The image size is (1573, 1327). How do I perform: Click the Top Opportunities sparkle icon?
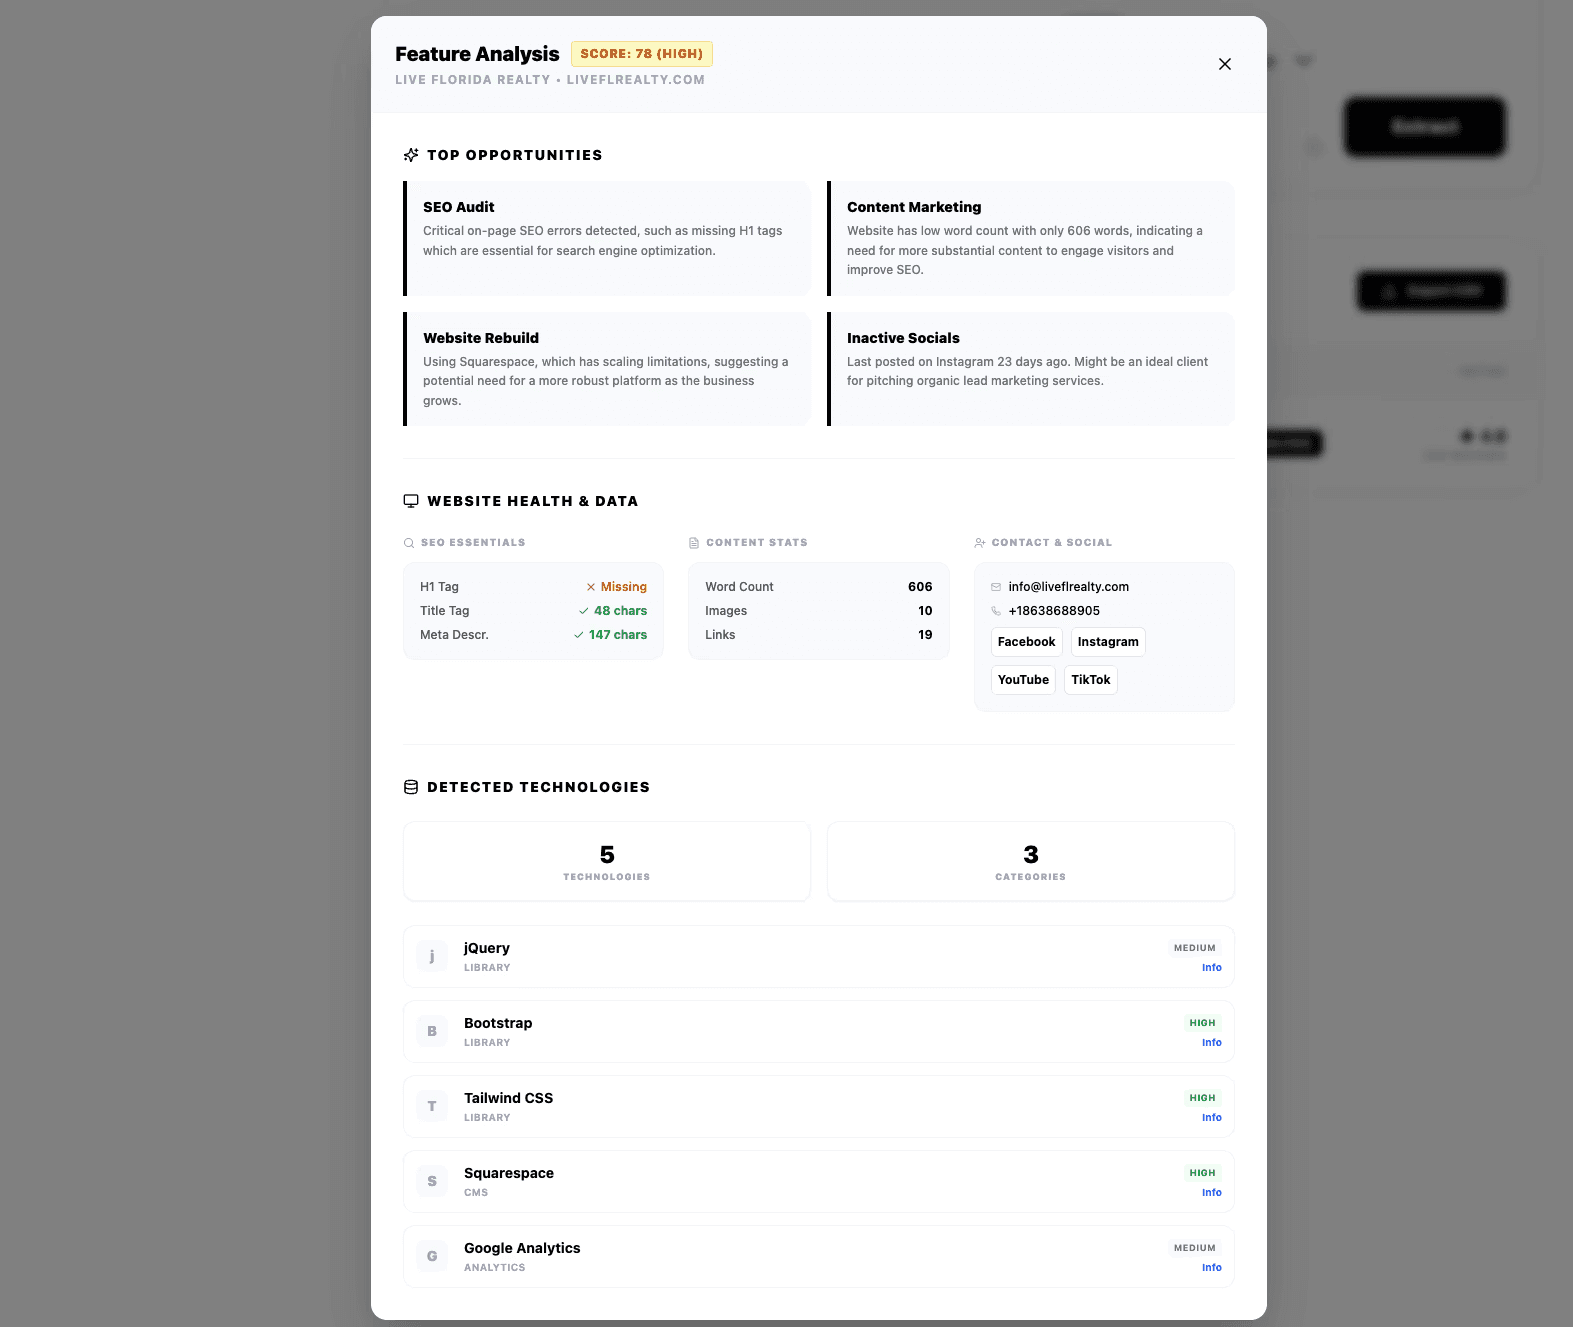point(411,155)
